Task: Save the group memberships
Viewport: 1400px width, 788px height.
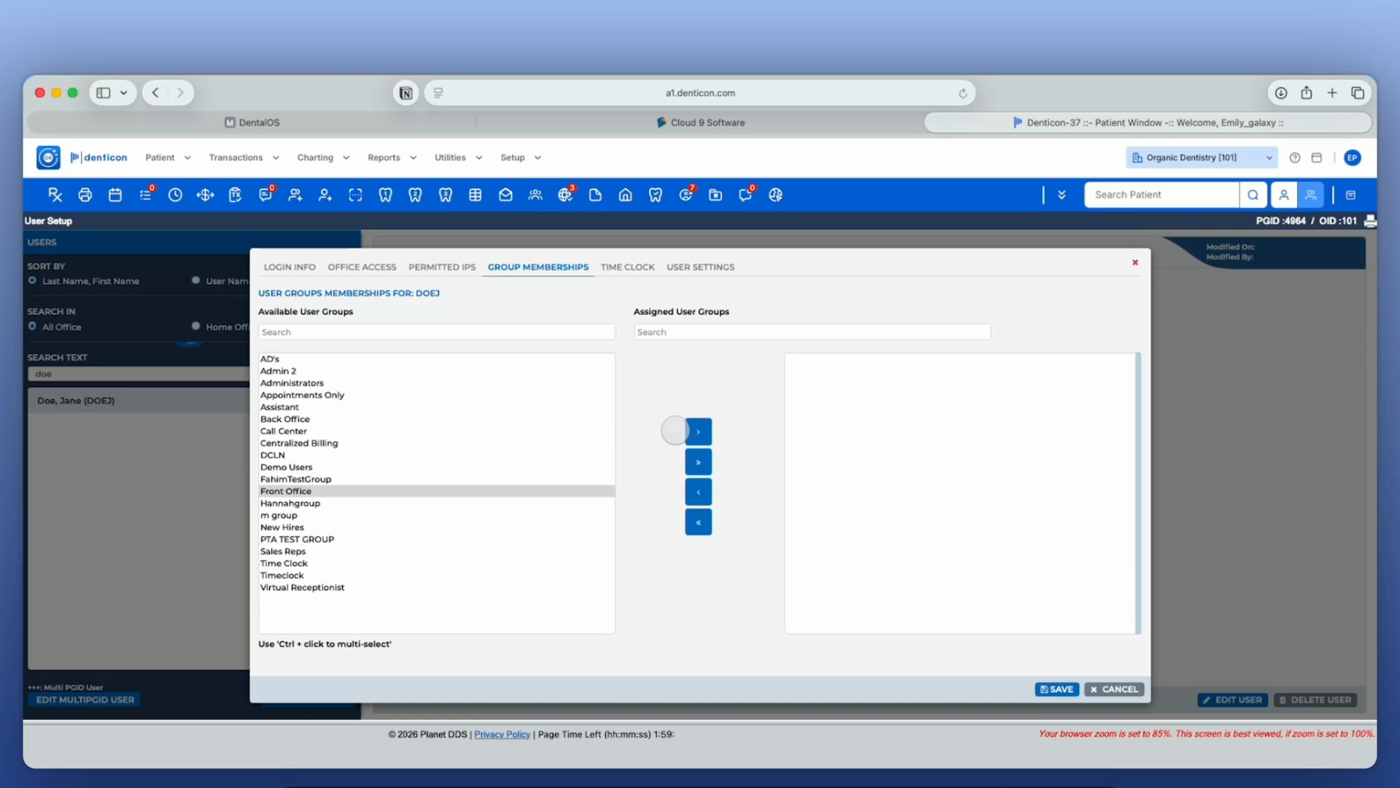Action: (x=1057, y=689)
